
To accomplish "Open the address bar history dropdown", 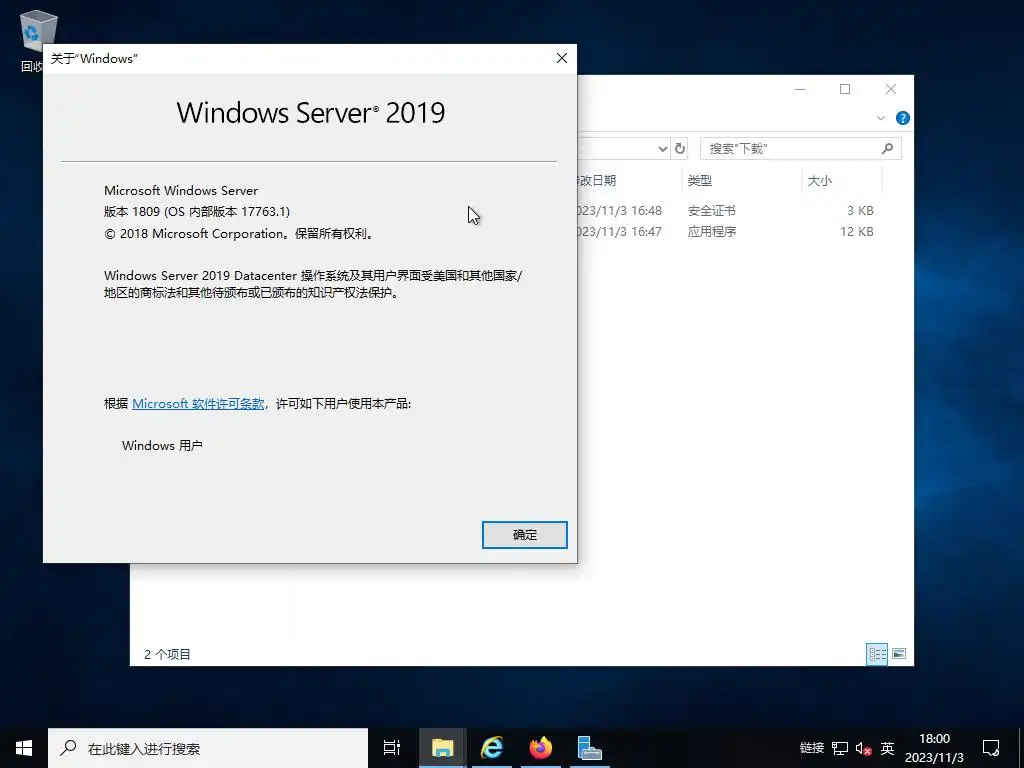I will tap(662, 148).
